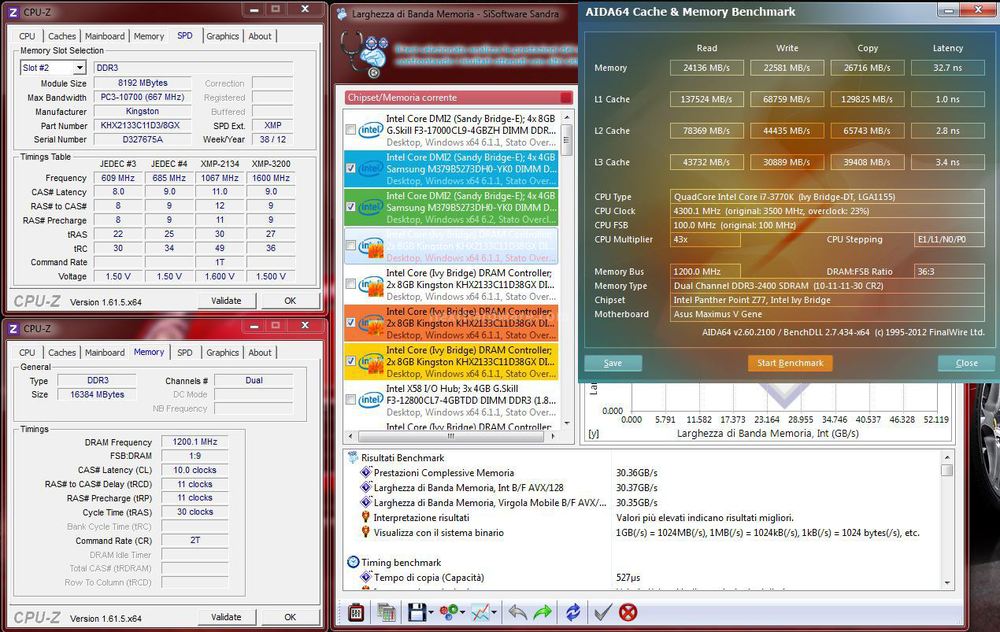Uncheck the green Samsung M379B5273DH0 entry
The width and height of the screenshot is (1000, 632).
350,207
